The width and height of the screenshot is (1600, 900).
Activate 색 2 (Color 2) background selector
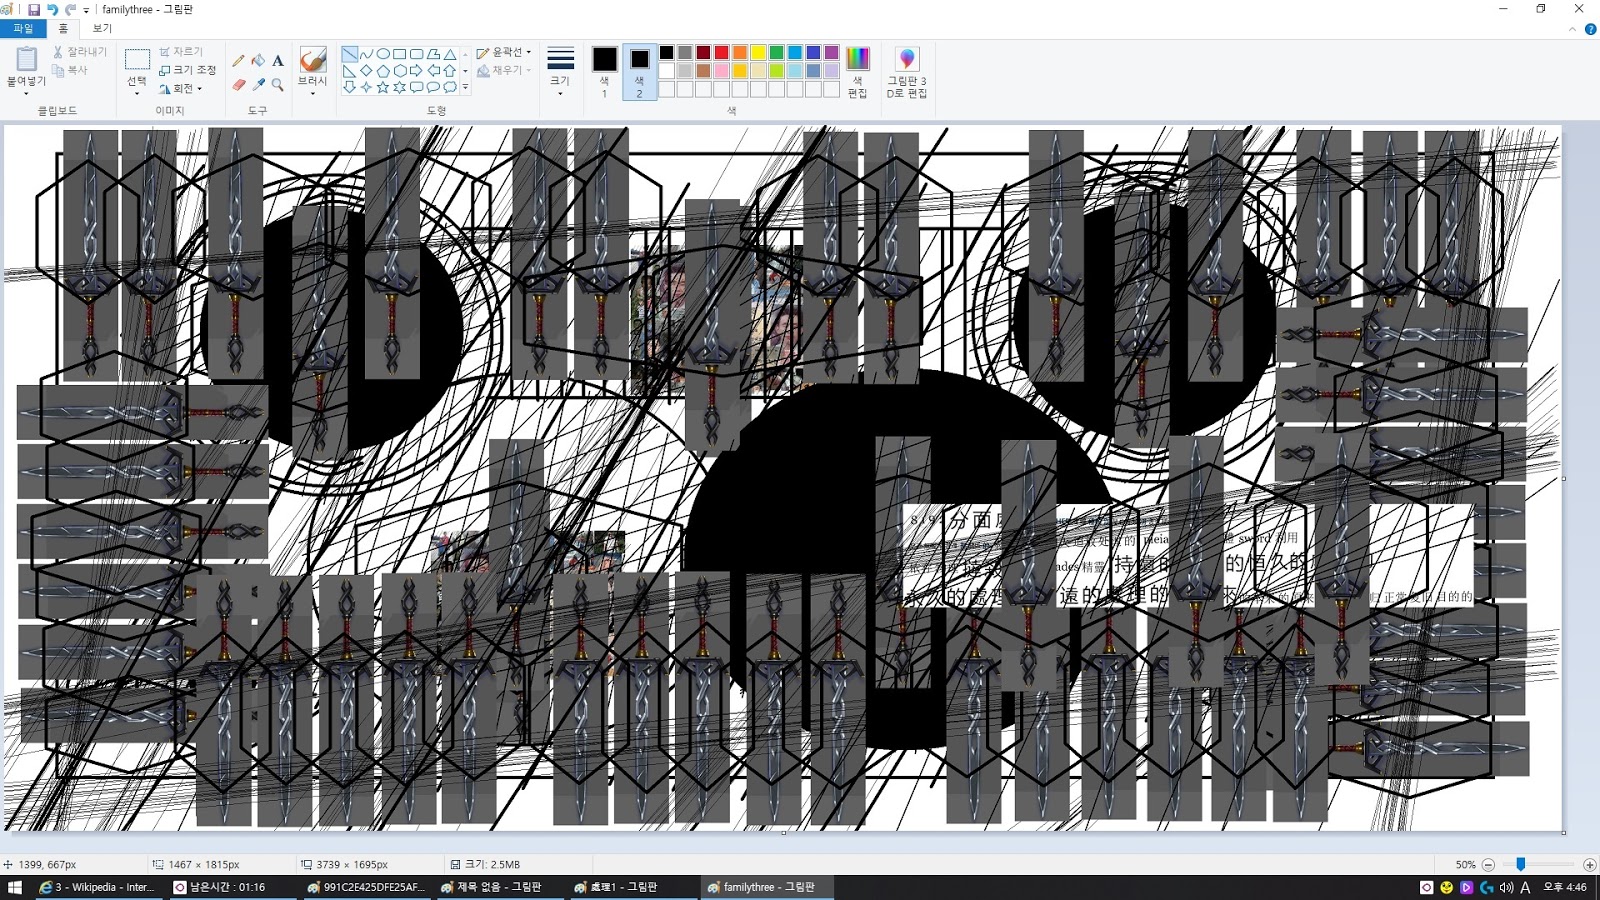(x=639, y=72)
